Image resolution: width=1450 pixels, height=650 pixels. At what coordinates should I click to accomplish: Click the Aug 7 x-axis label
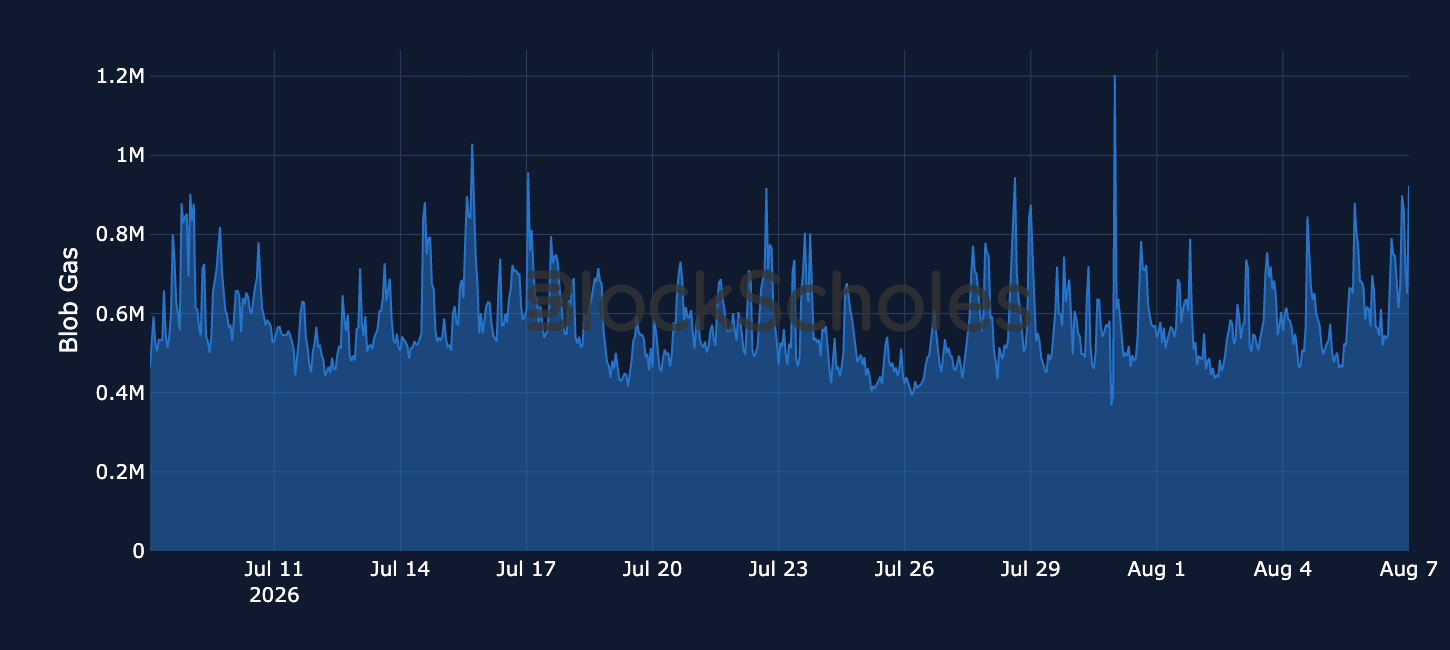[1408, 570]
